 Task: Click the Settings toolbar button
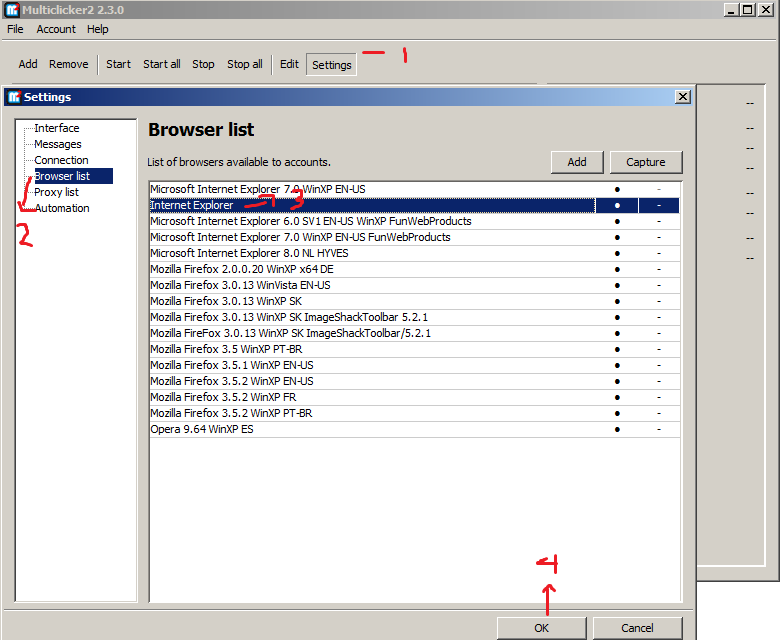pyautogui.click(x=331, y=65)
